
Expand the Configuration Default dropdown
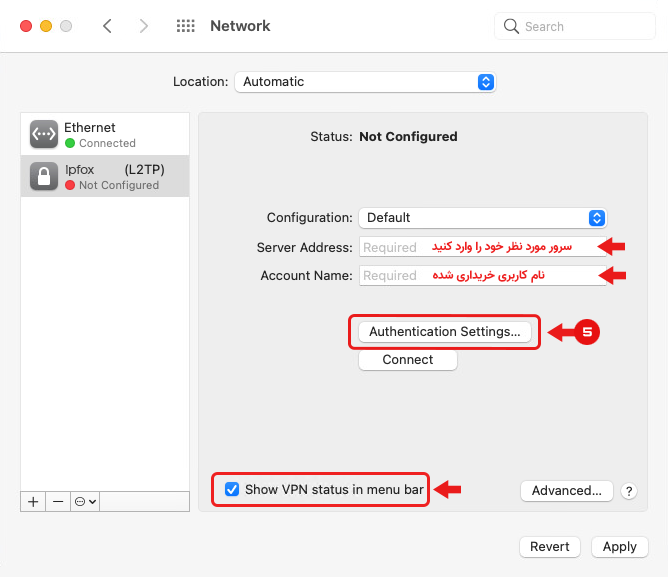click(483, 218)
